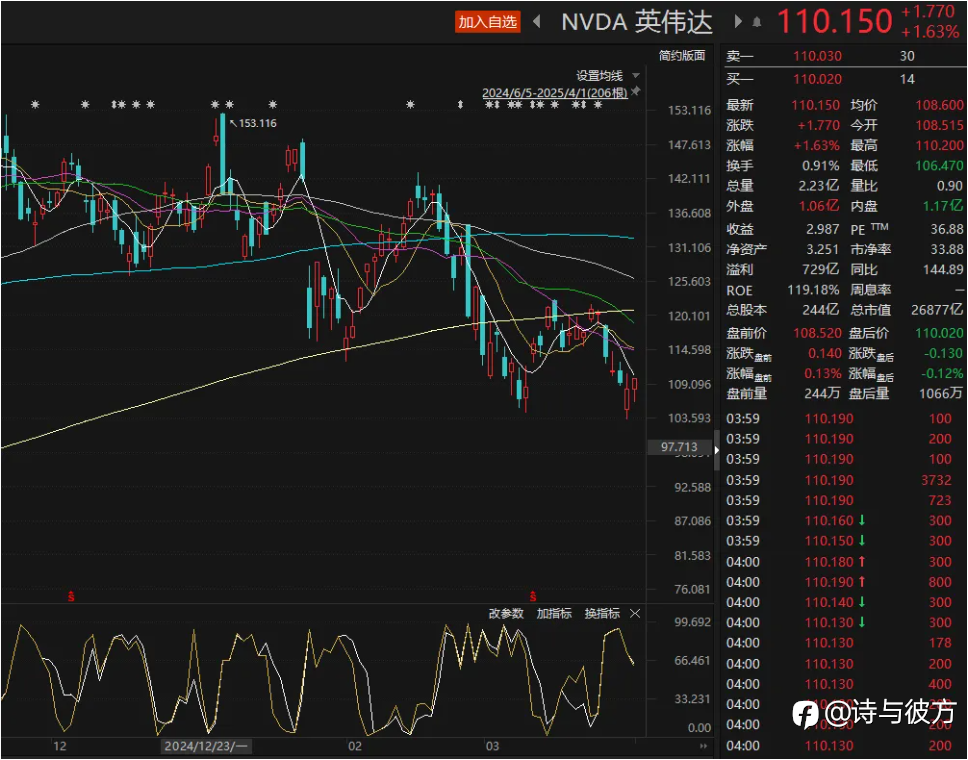The width and height of the screenshot is (968, 760).
Task: Click the 买一 bid price row label
Action: click(x=739, y=79)
